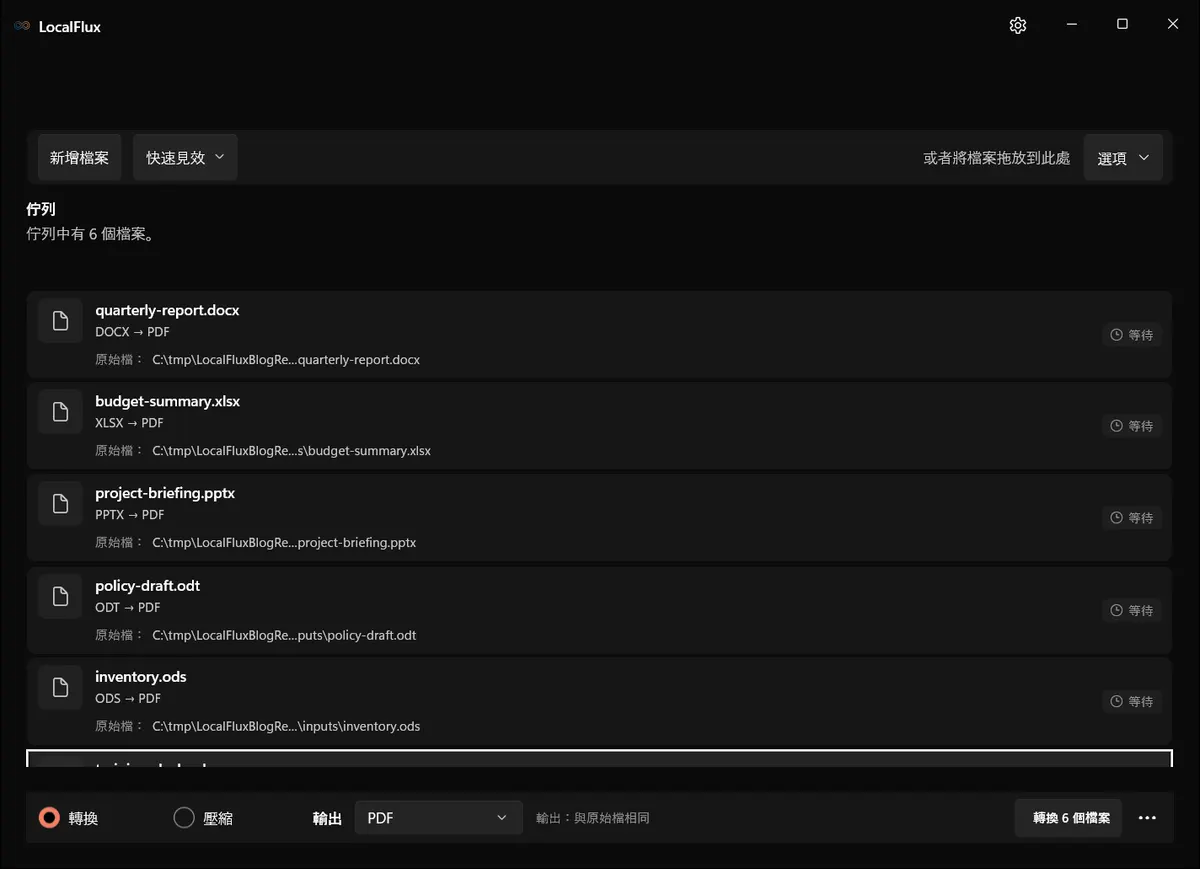Image resolution: width=1200 pixels, height=869 pixels.
Task: Click 等待 status badge for budget-summary.xlsx
Action: coord(1132,426)
